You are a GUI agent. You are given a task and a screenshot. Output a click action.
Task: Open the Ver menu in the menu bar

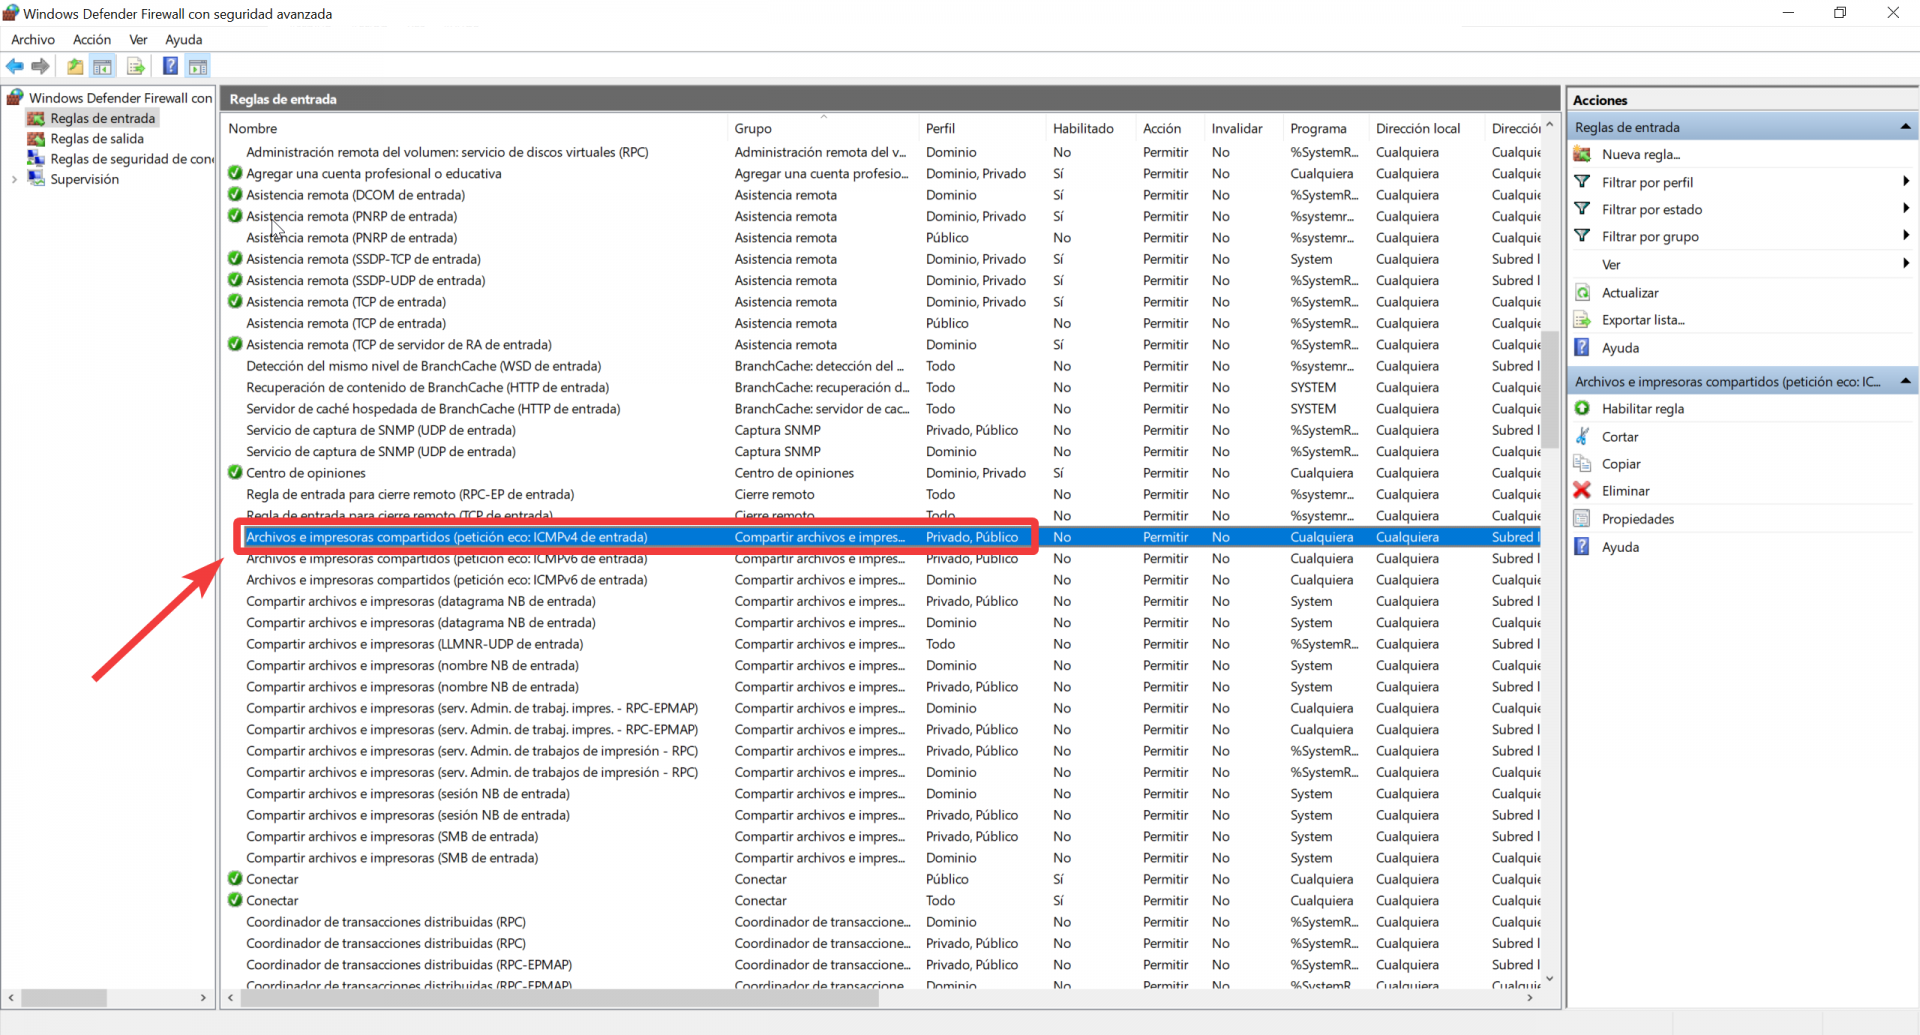pos(139,39)
